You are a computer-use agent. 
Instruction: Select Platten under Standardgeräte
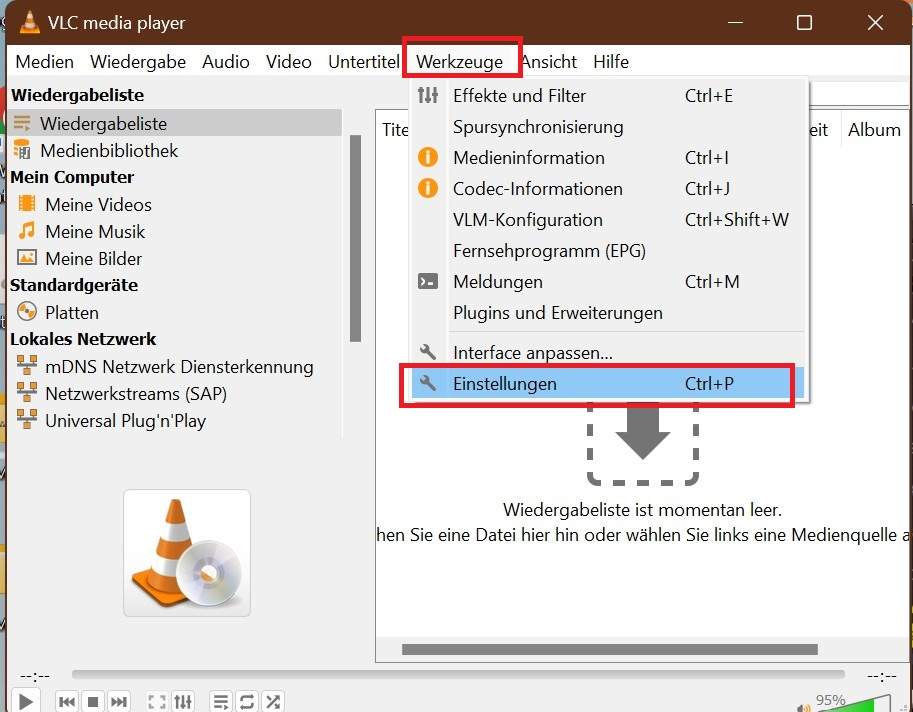point(72,313)
